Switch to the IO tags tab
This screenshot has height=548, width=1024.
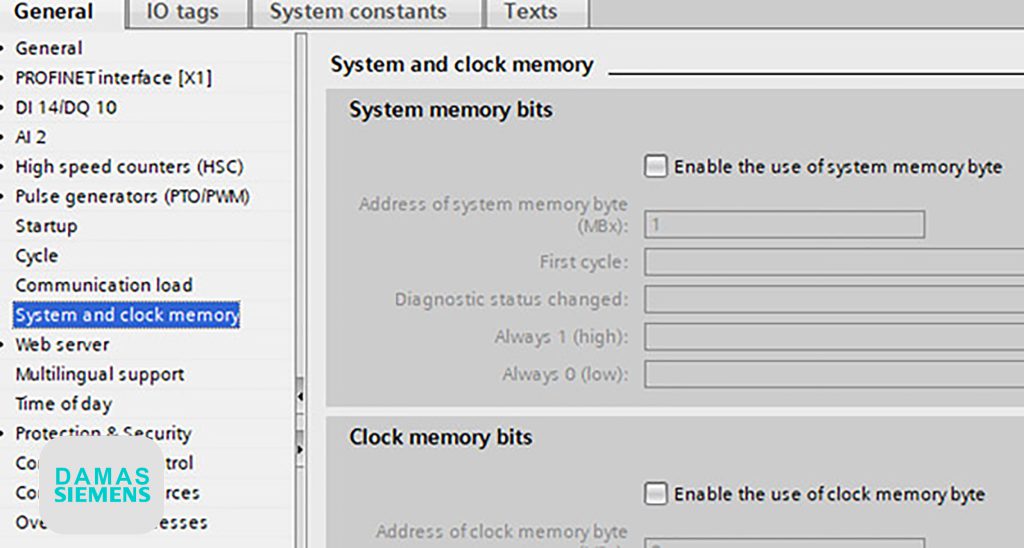coord(182,12)
